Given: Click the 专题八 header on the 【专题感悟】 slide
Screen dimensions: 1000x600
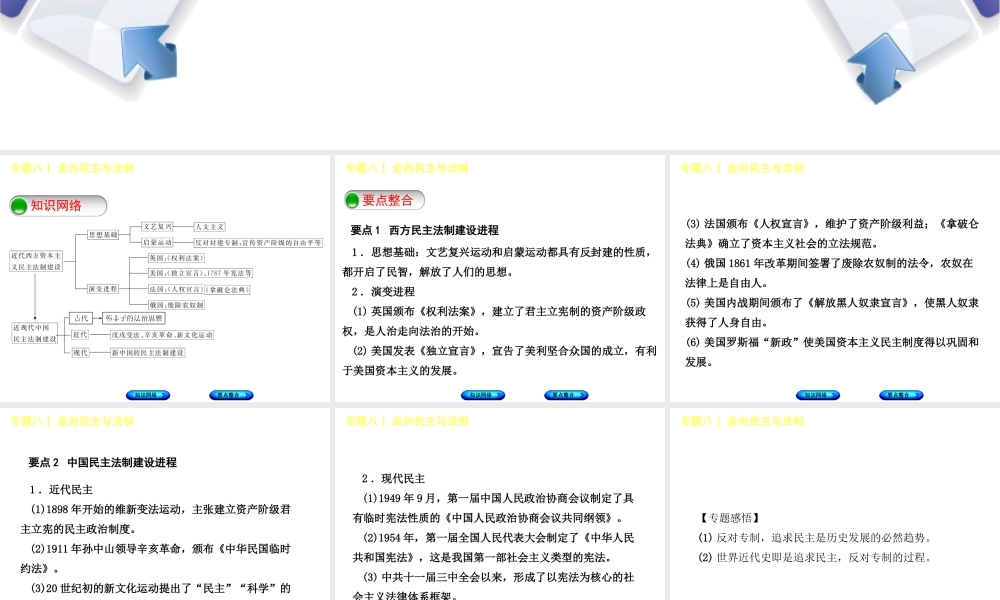Looking at the screenshot, I should point(742,421).
